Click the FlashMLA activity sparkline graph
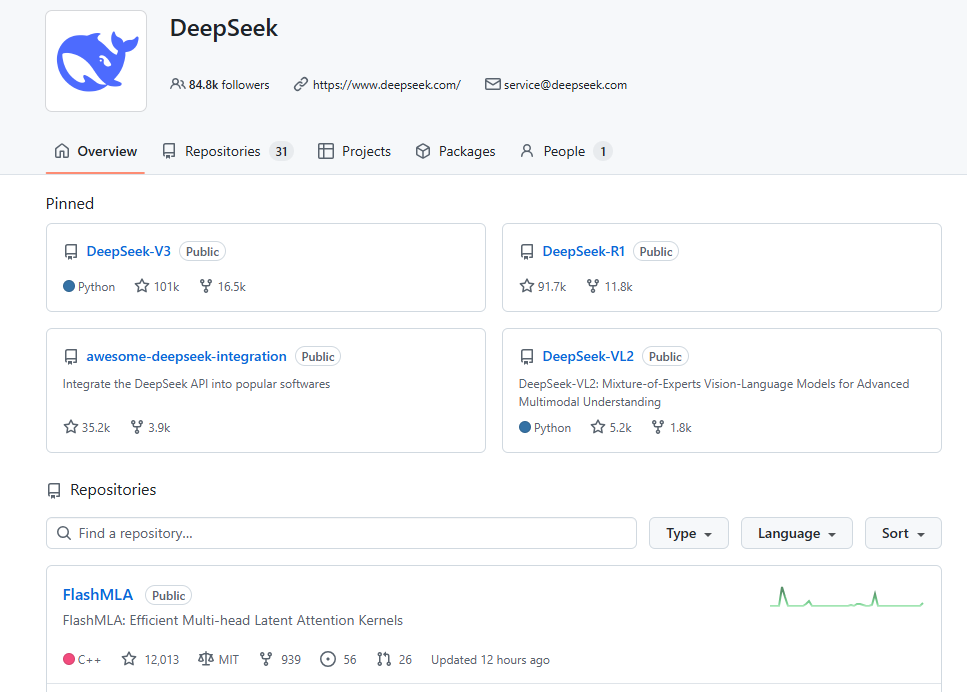 (847, 597)
